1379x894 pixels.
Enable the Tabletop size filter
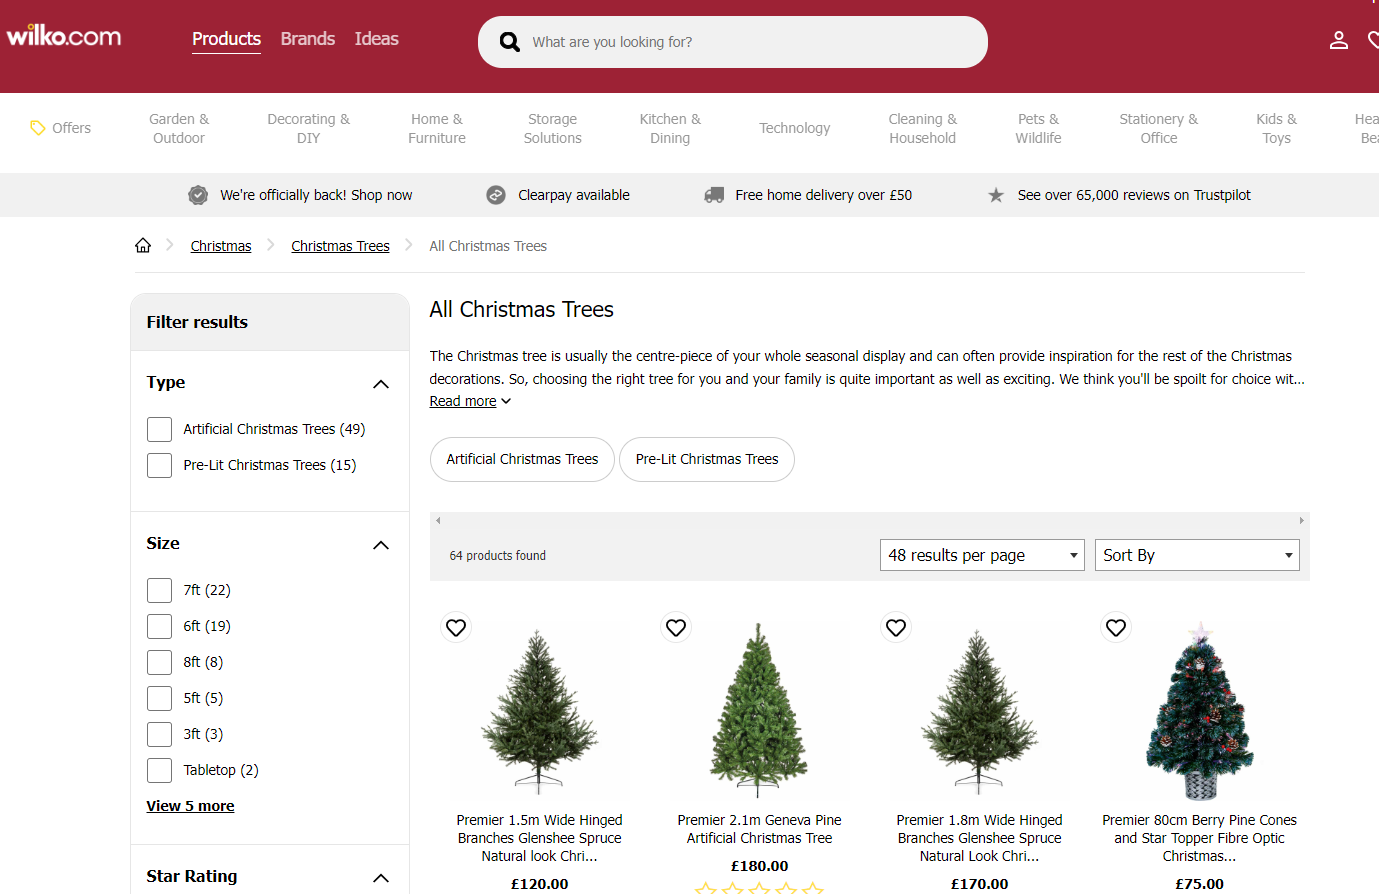(159, 770)
